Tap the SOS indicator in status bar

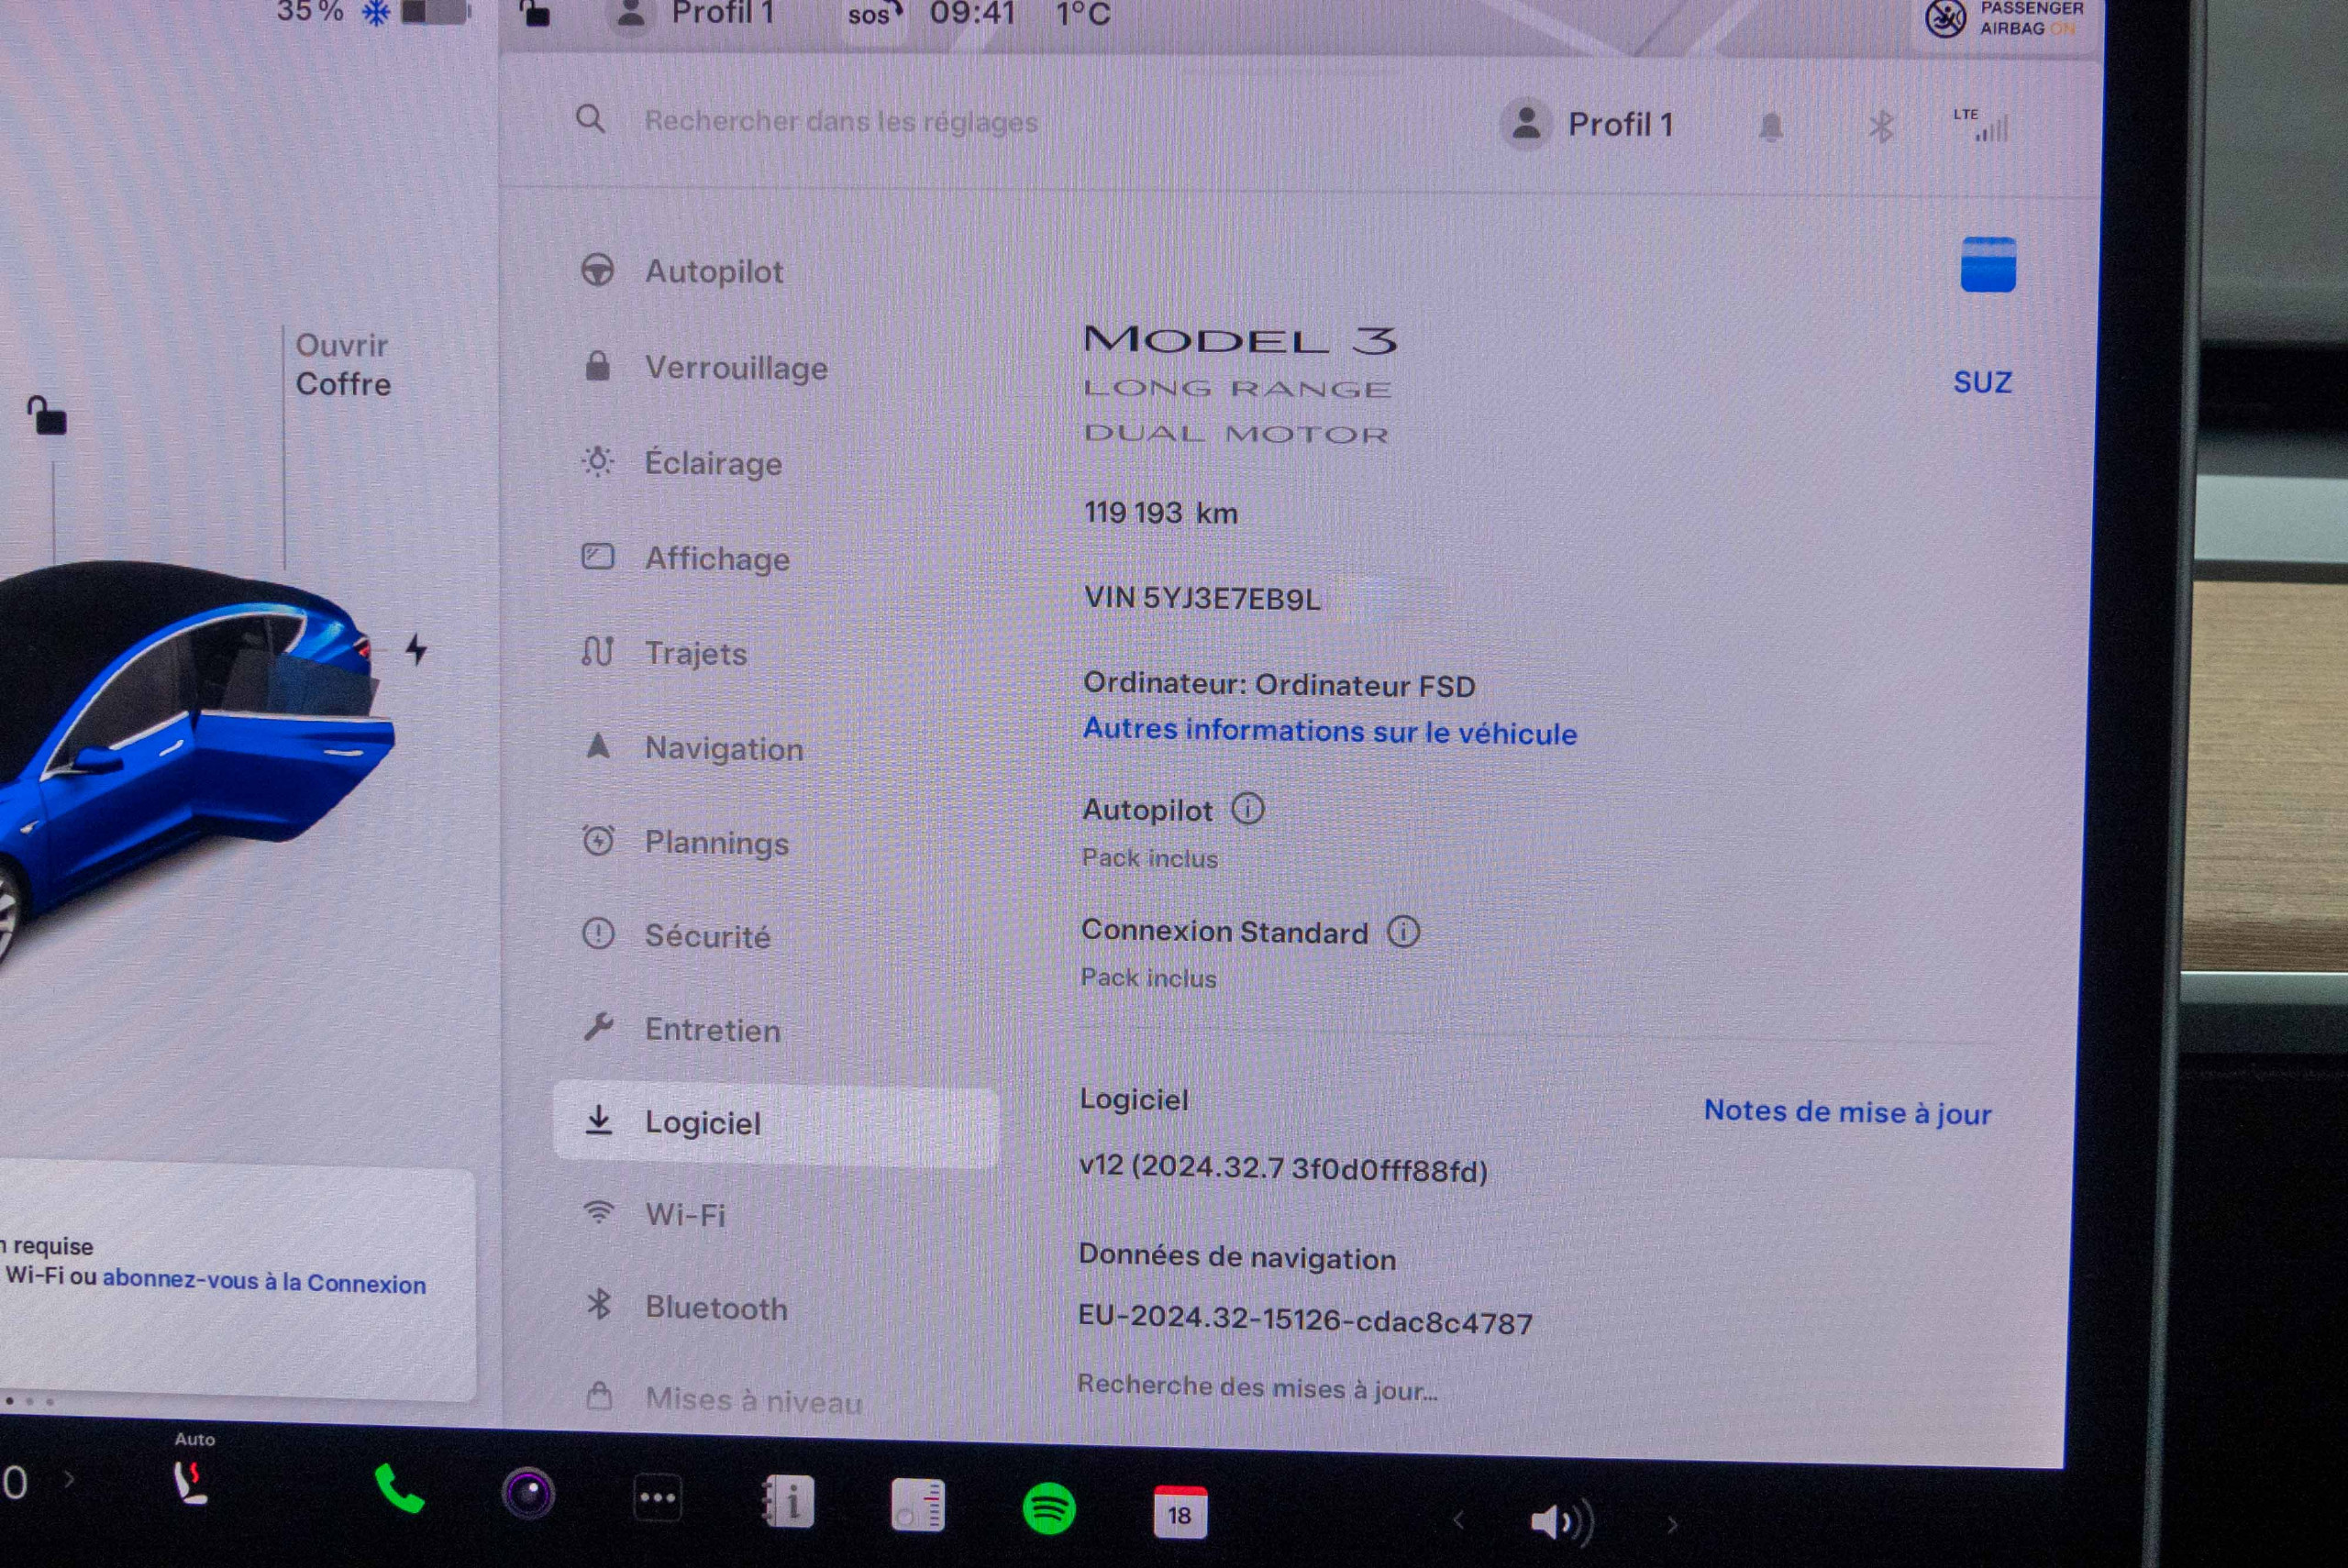(873, 14)
